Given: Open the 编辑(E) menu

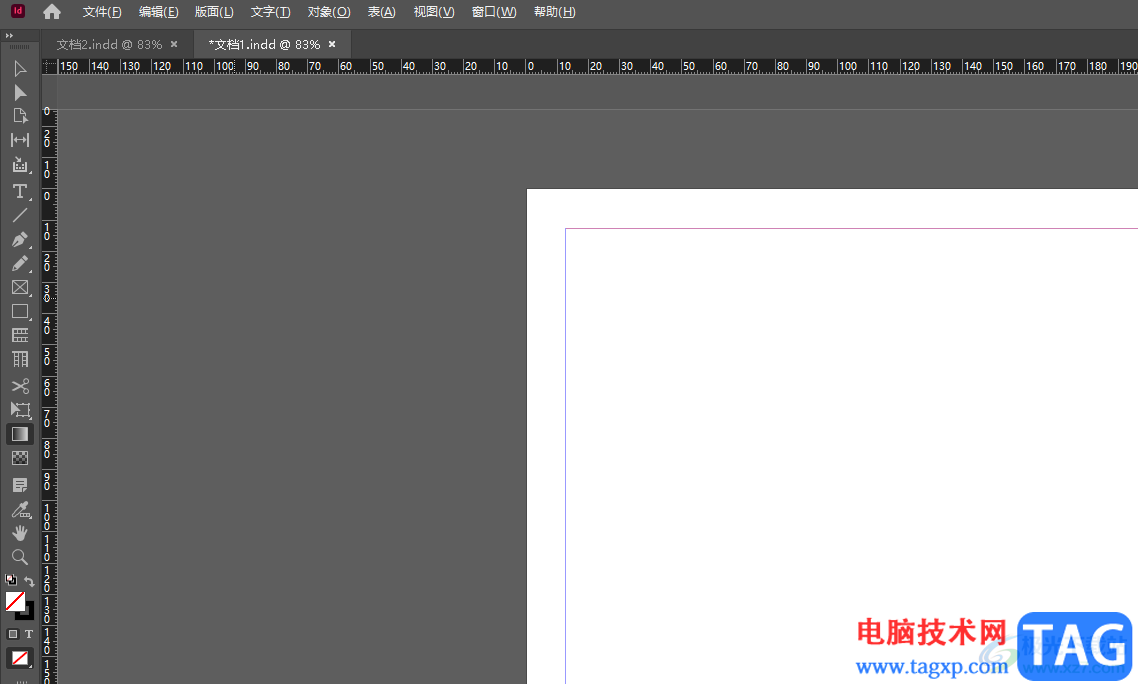Looking at the screenshot, I should coord(158,12).
